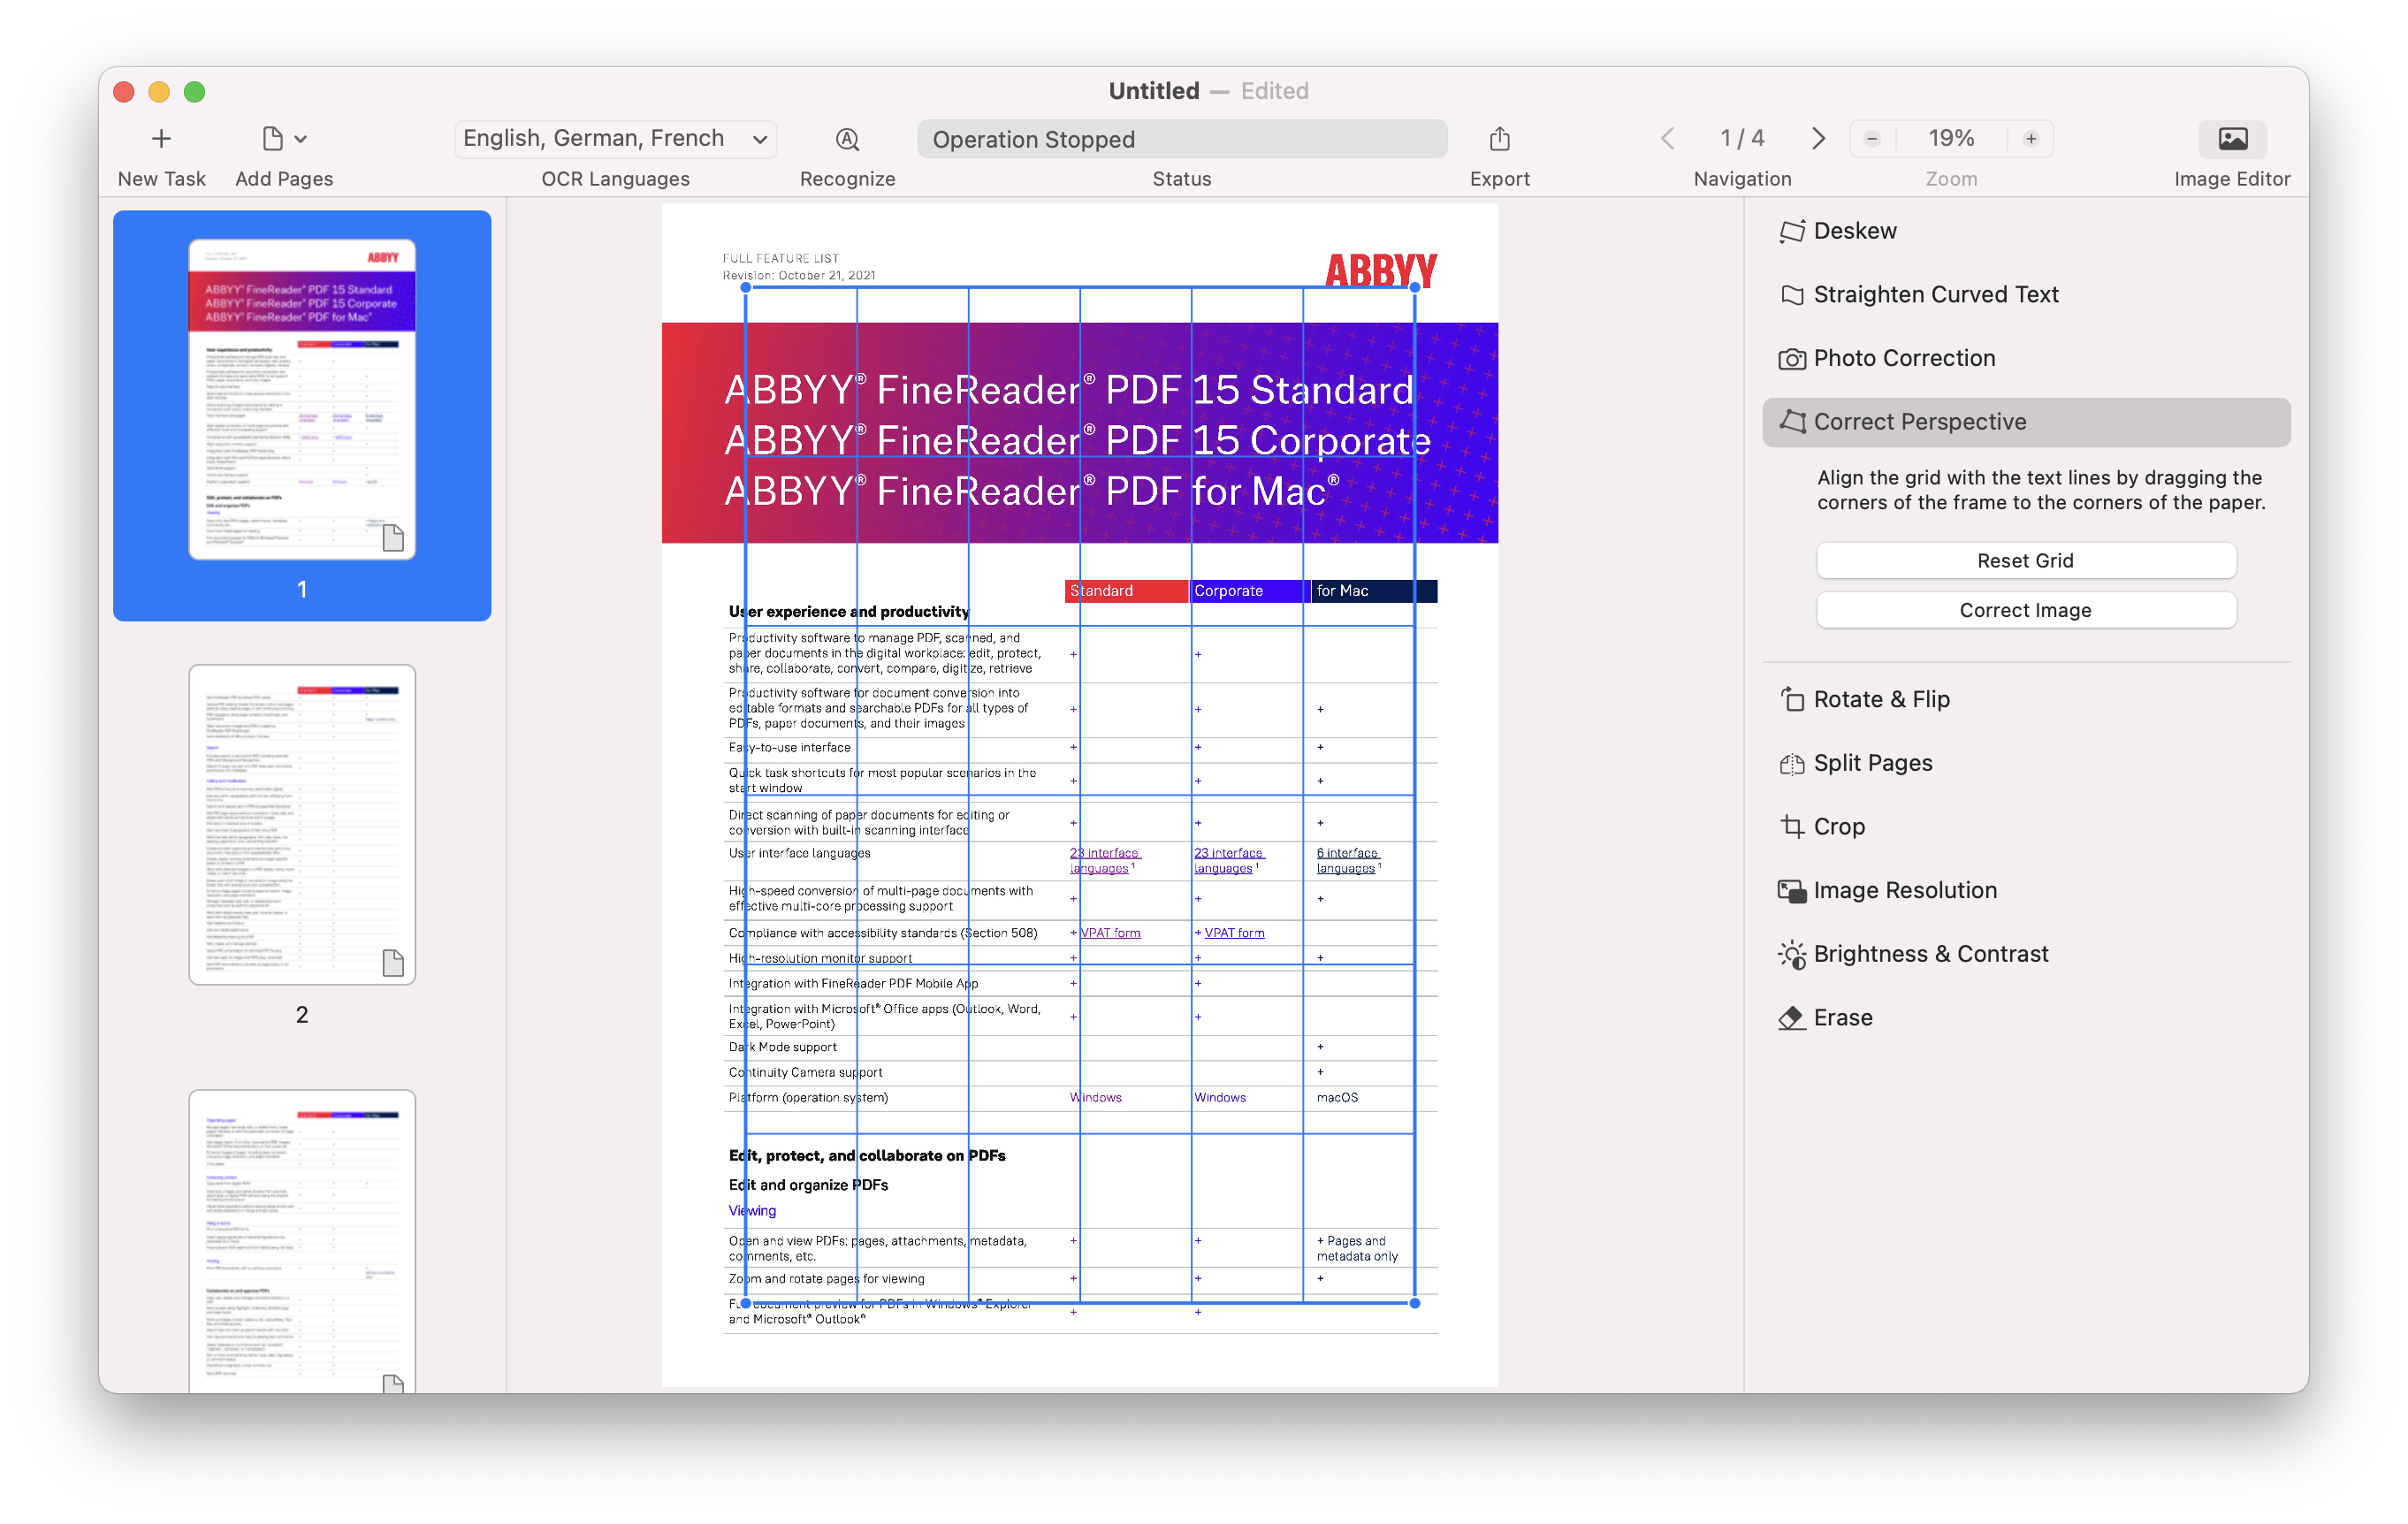Click the Correct Image button
Image resolution: width=2408 pixels, height=1524 pixels.
point(2025,607)
